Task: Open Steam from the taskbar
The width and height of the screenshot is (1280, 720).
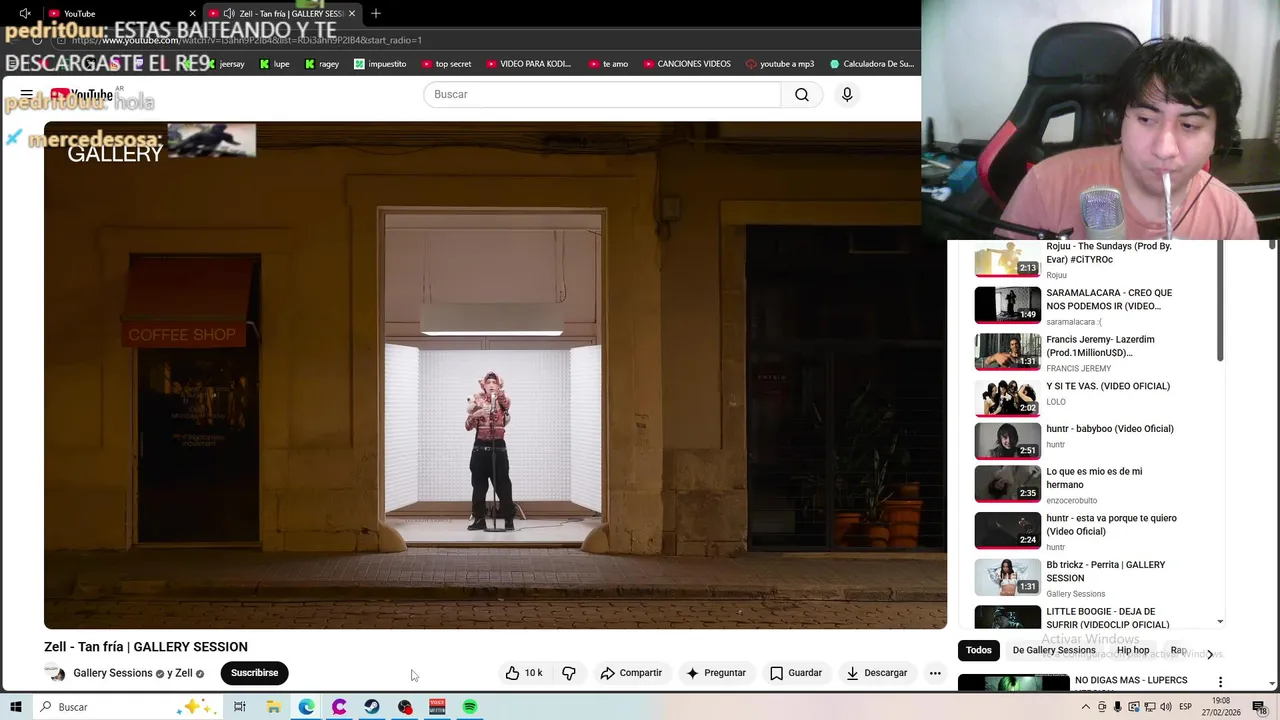Action: 371,707
